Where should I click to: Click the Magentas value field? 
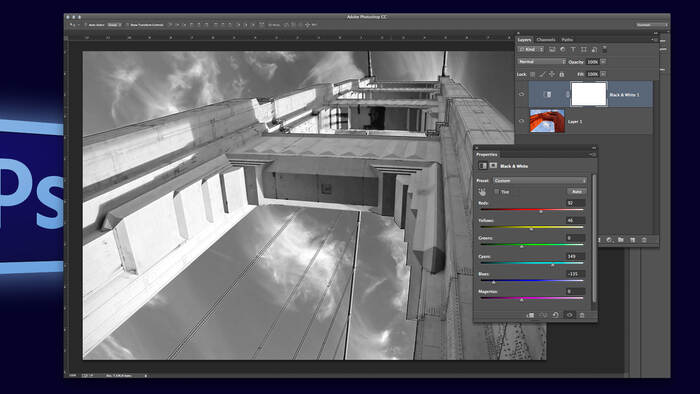575,291
